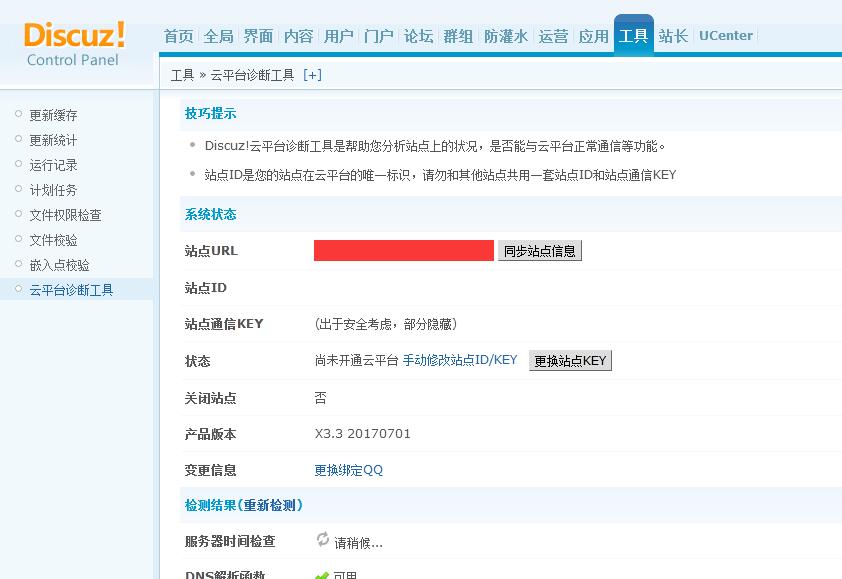
Task: Select the 论坛 tab
Action: pyautogui.click(x=418, y=36)
